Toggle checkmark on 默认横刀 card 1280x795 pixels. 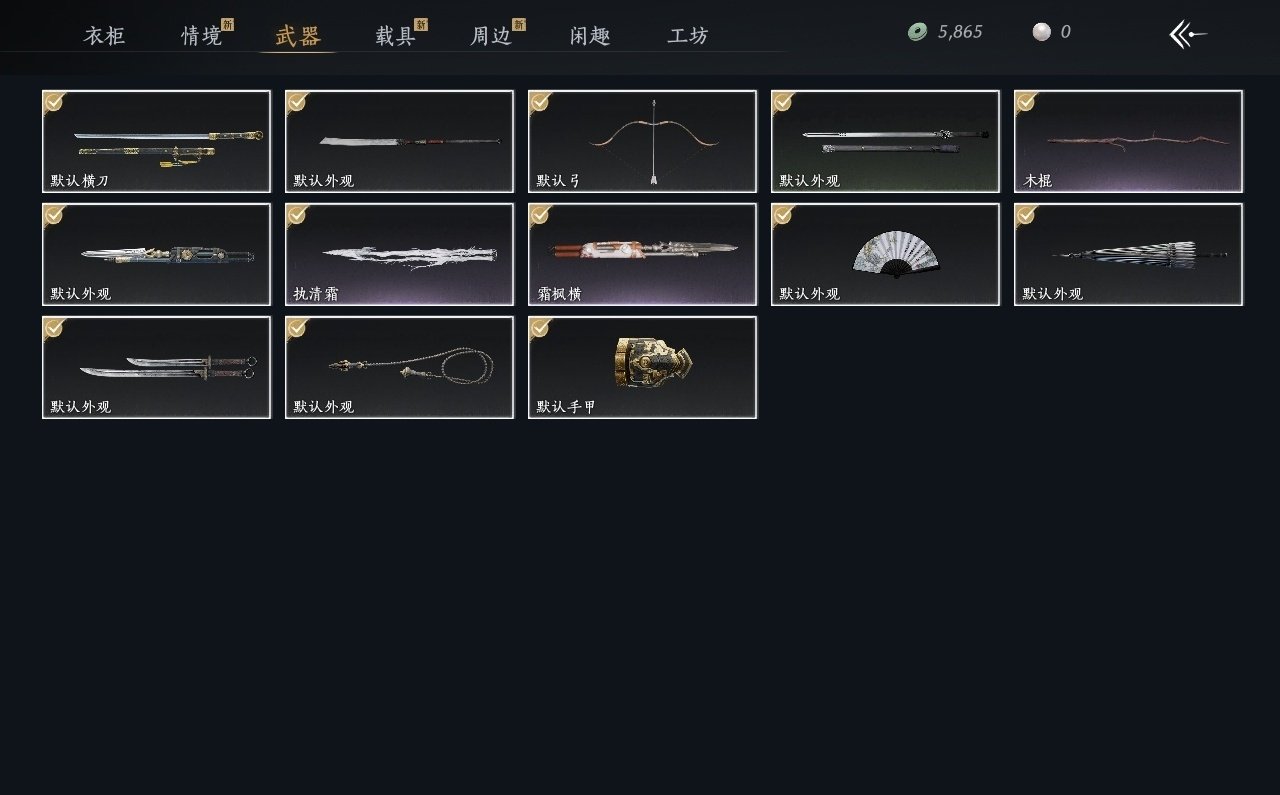[x=53, y=101]
